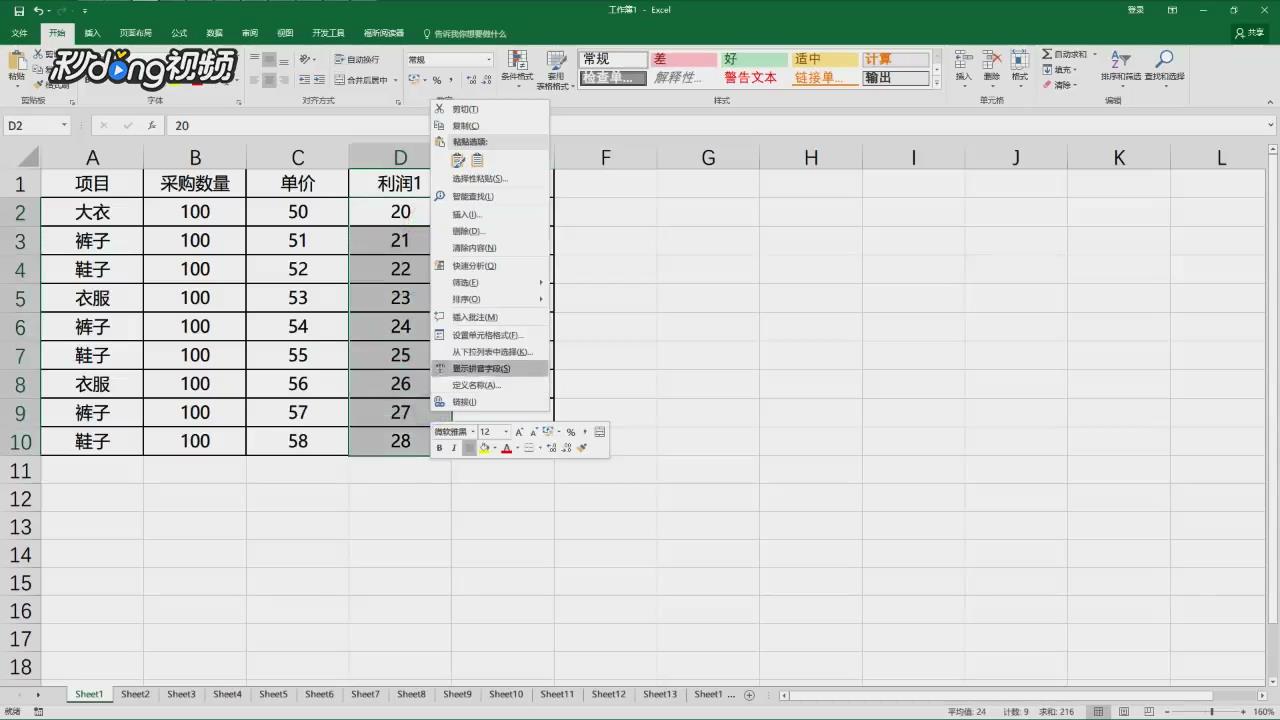Click Share (共享) button at top right
1280x720 pixels.
1250,33
